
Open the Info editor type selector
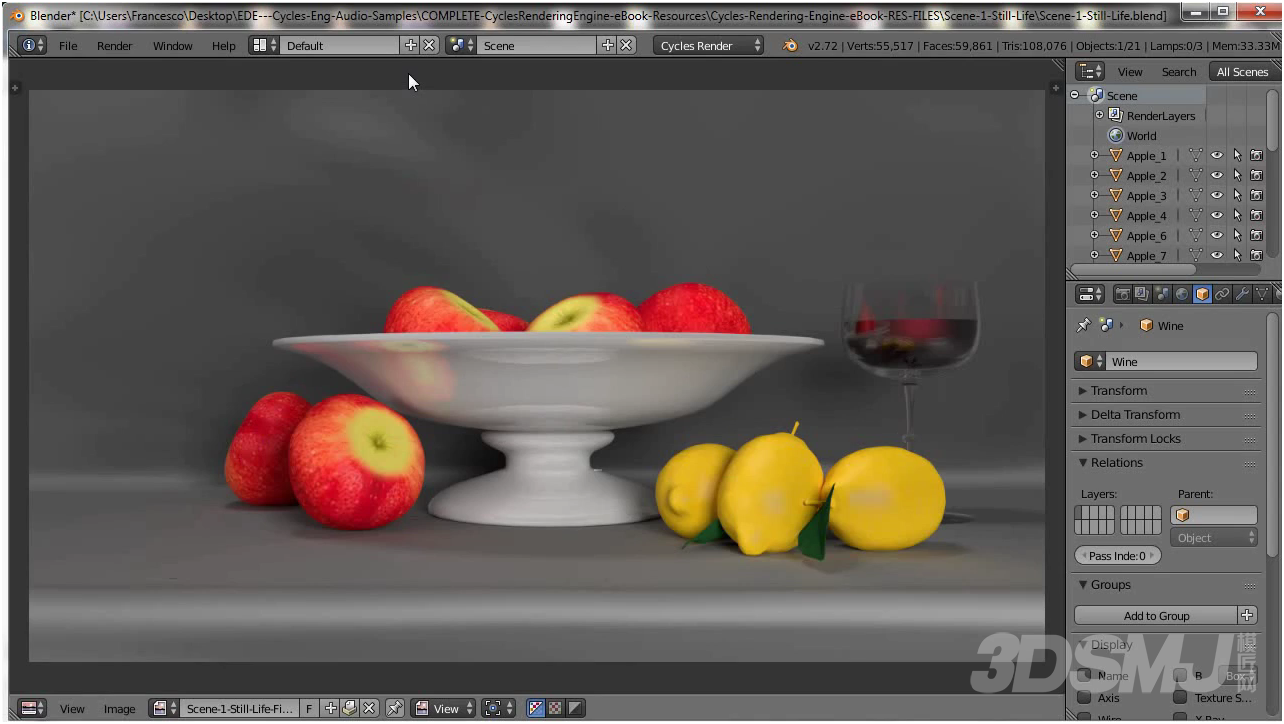pos(32,45)
